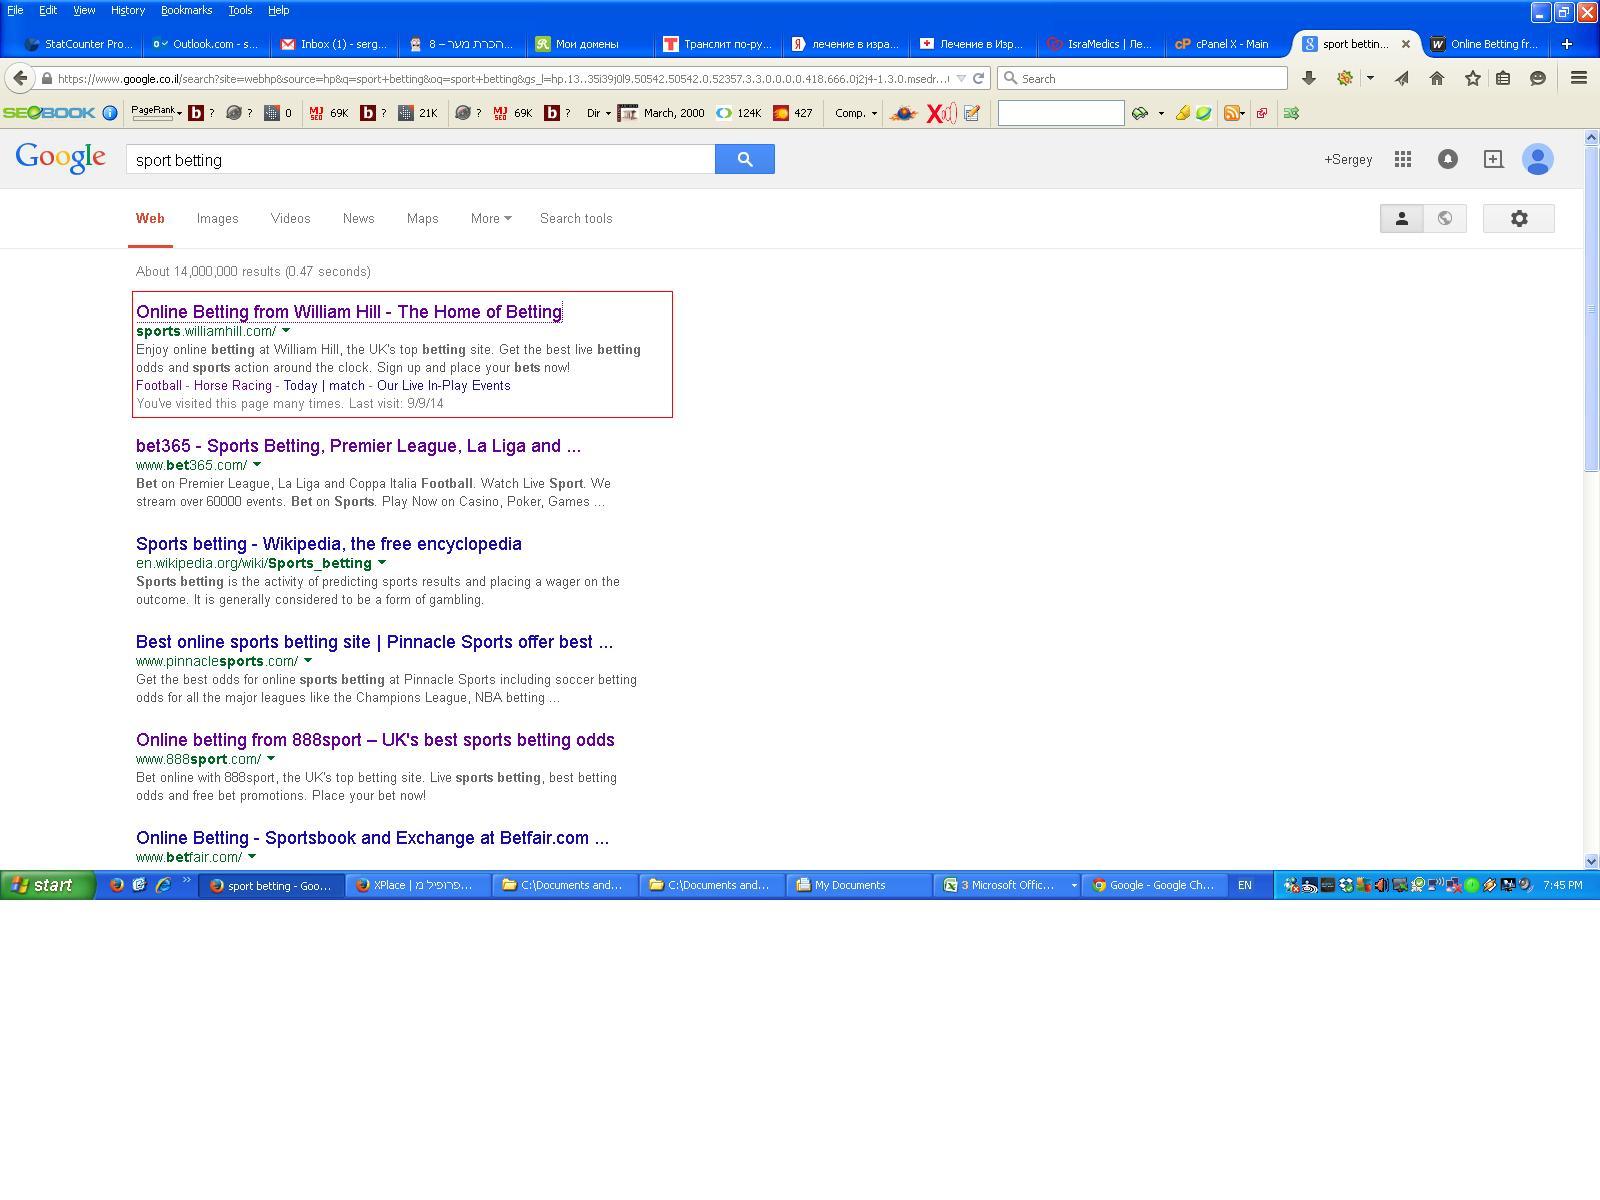Click the SEOBook info icon
The width and height of the screenshot is (1600, 1200).
coord(110,113)
